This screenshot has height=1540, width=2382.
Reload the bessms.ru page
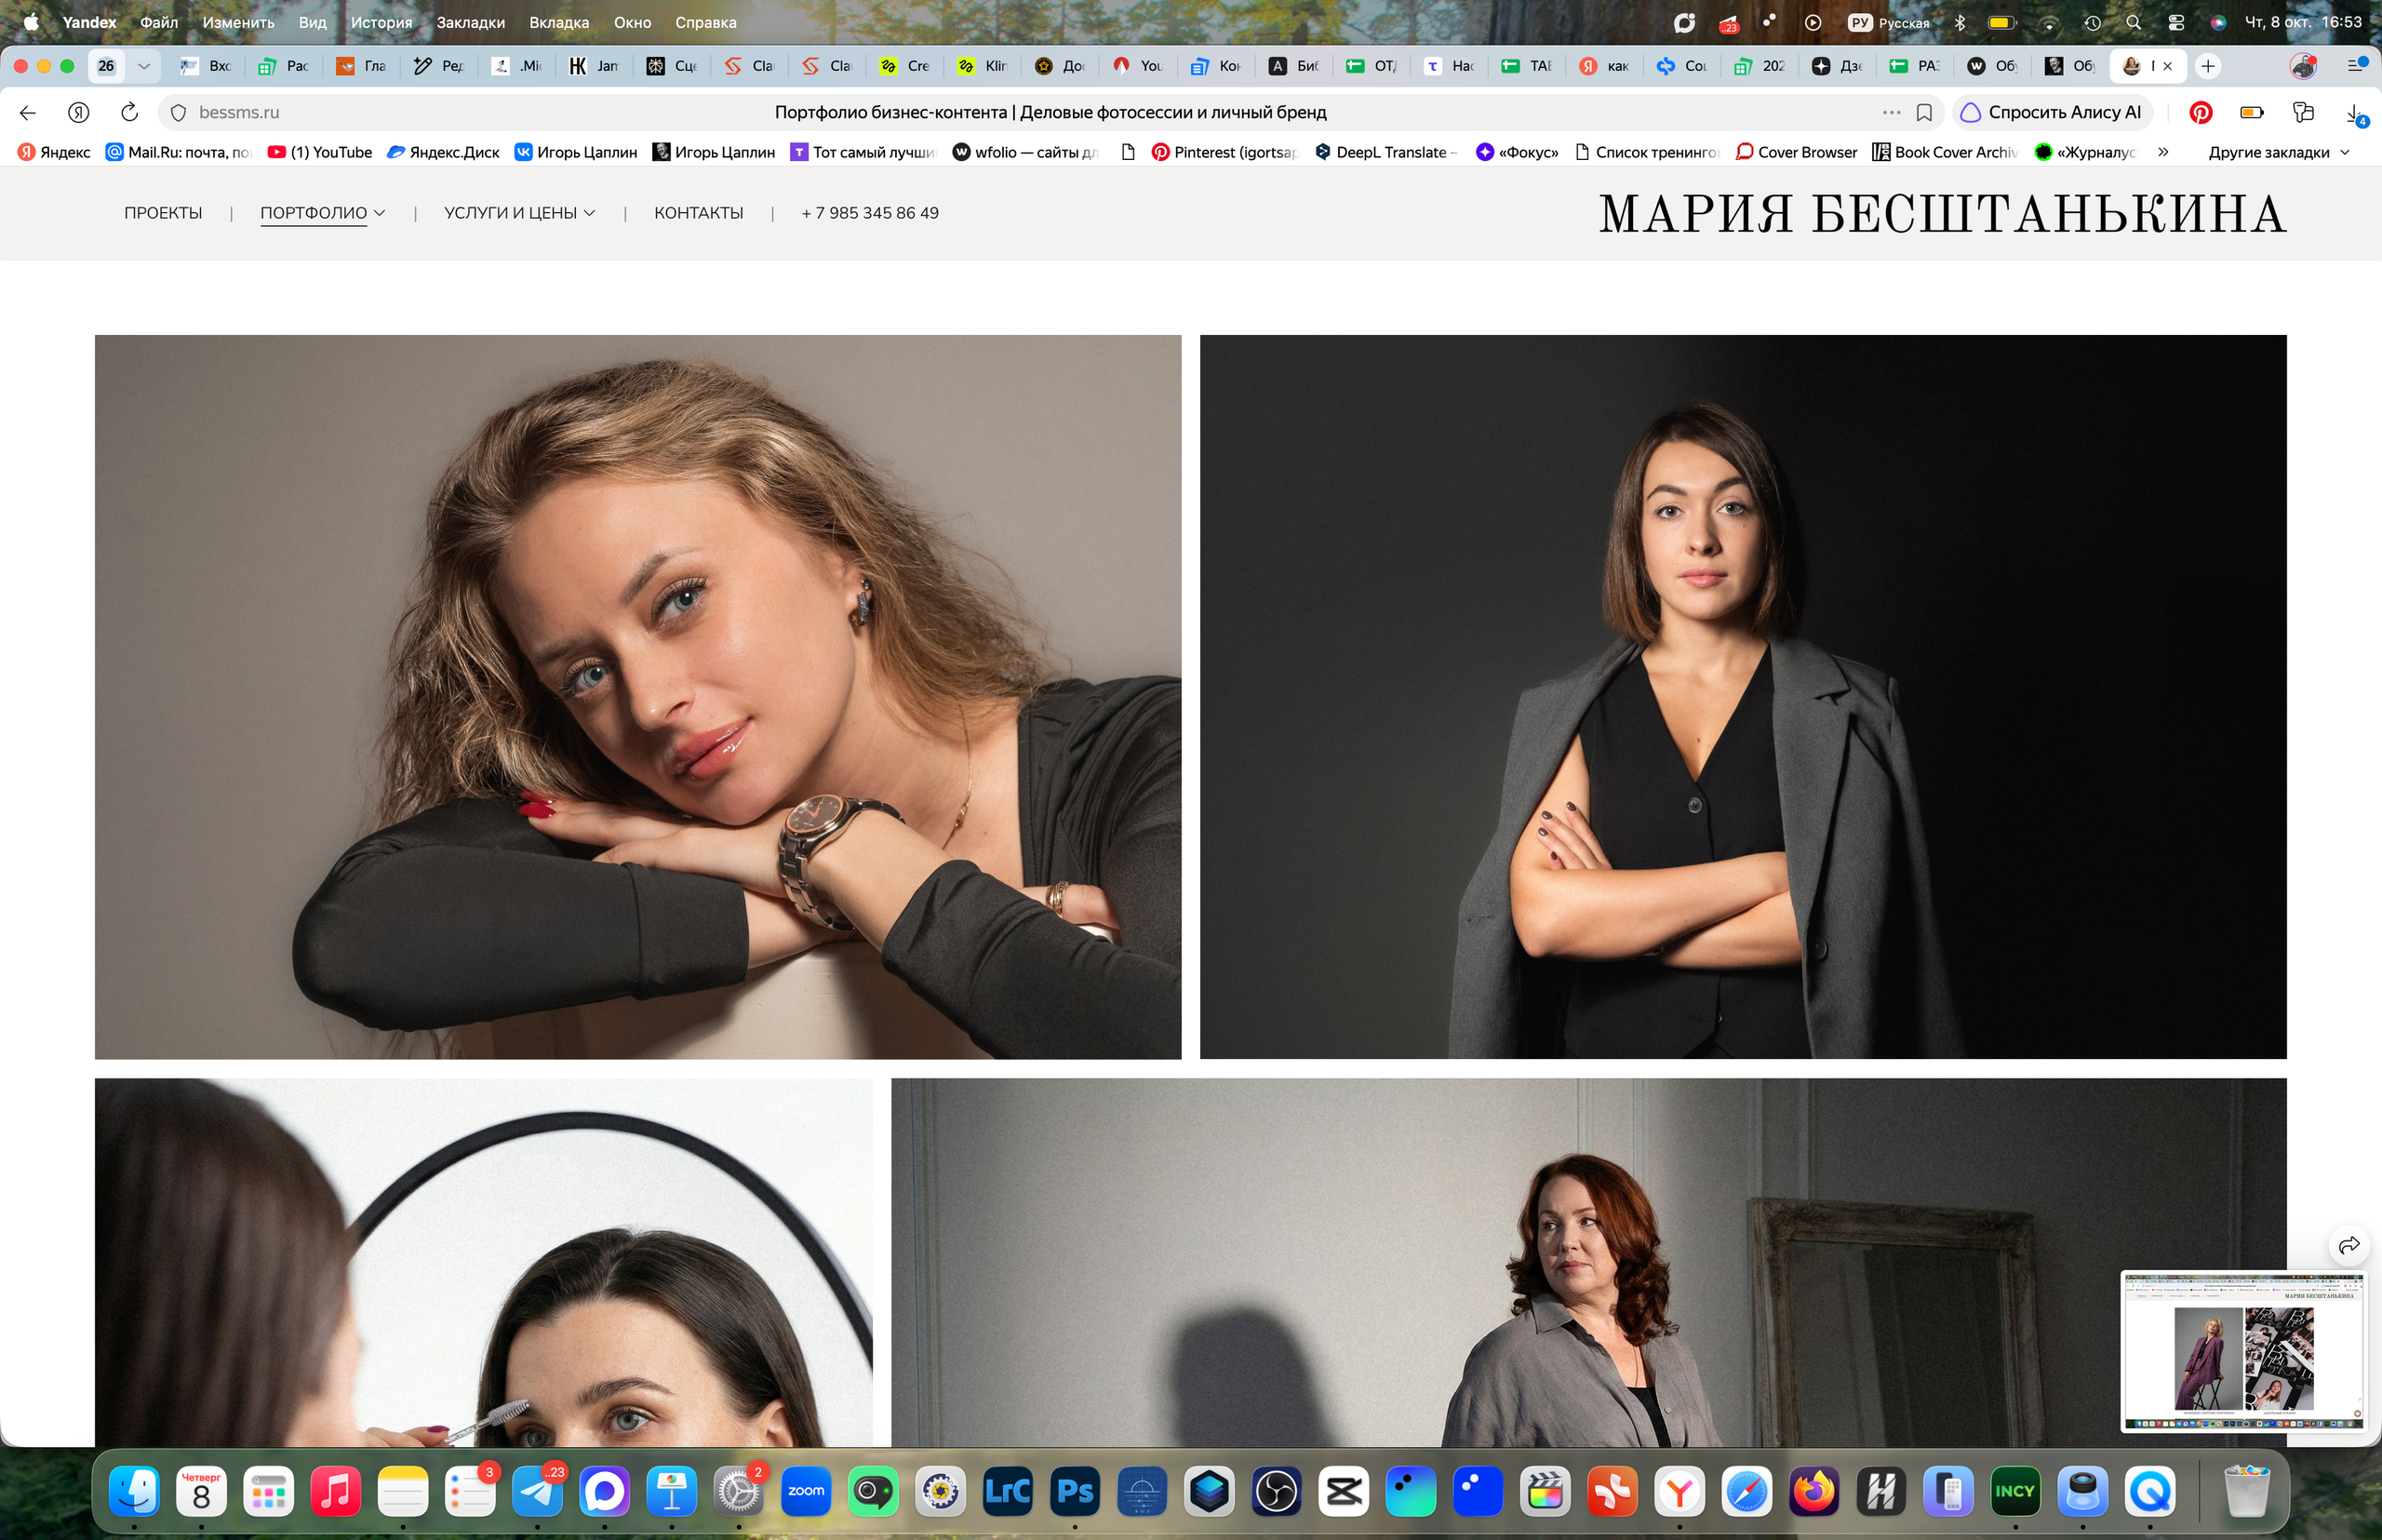(129, 112)
